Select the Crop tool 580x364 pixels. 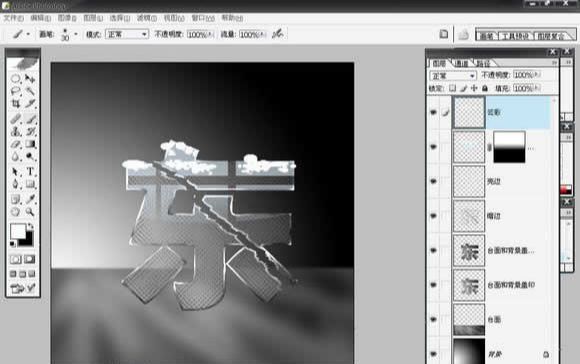coord(15,104)
